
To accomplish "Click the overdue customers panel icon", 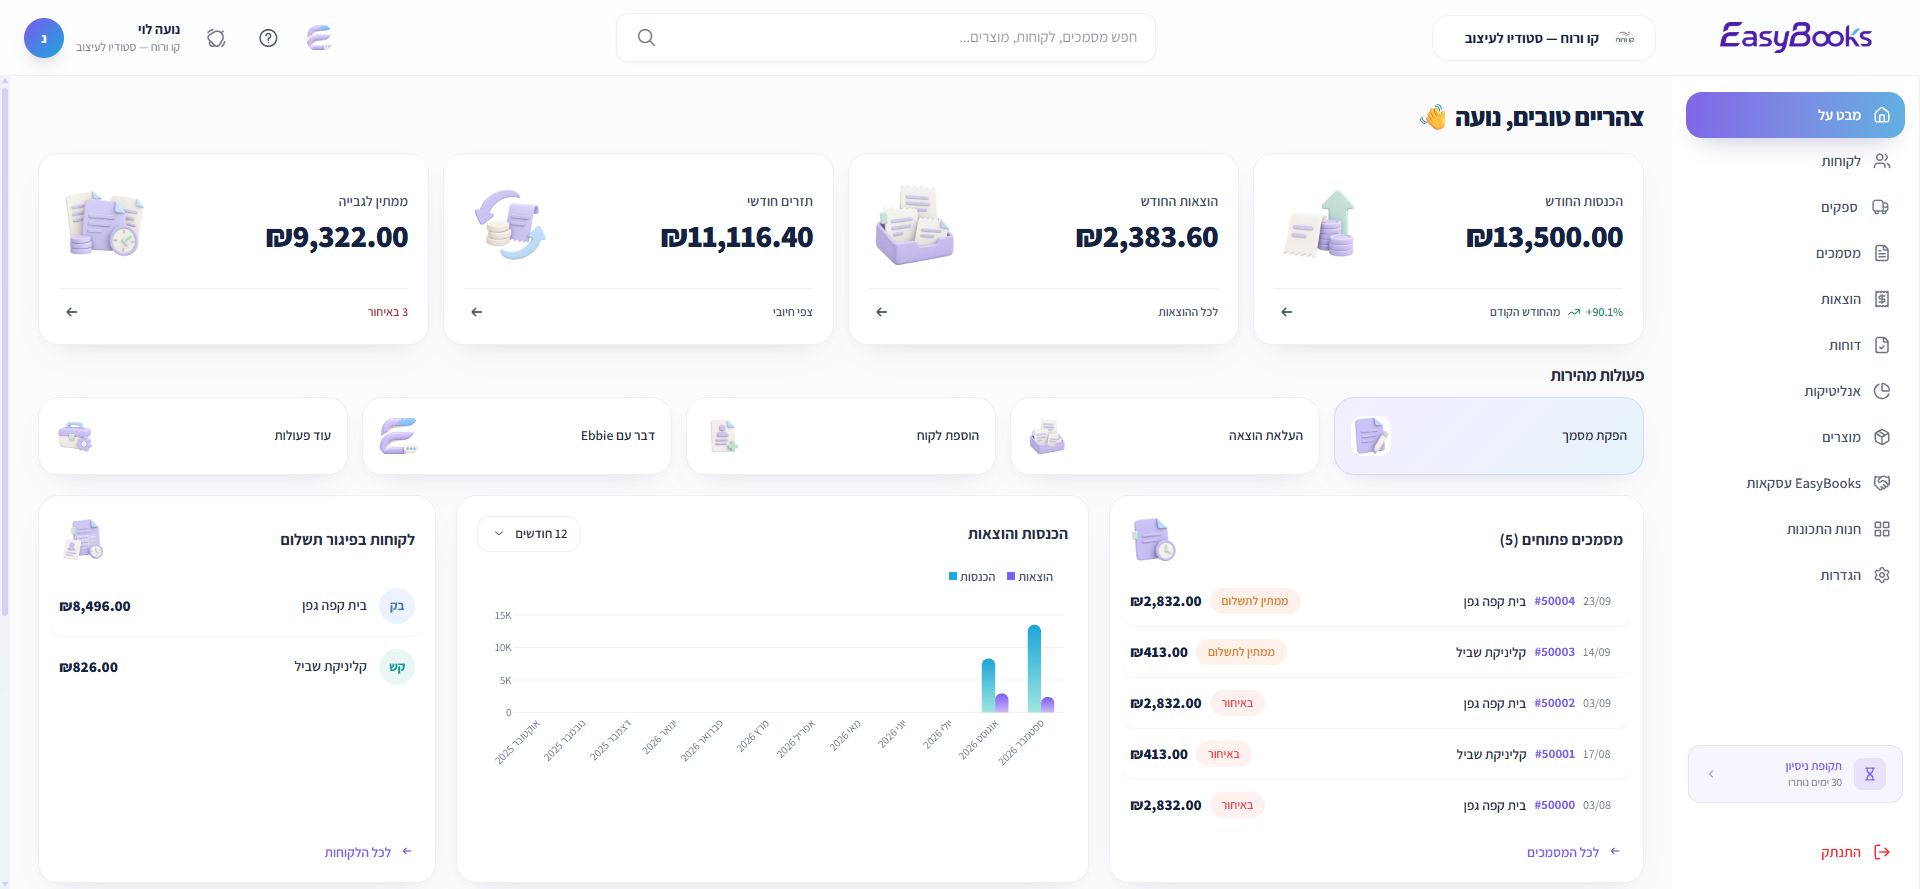I will click(83, 540).
